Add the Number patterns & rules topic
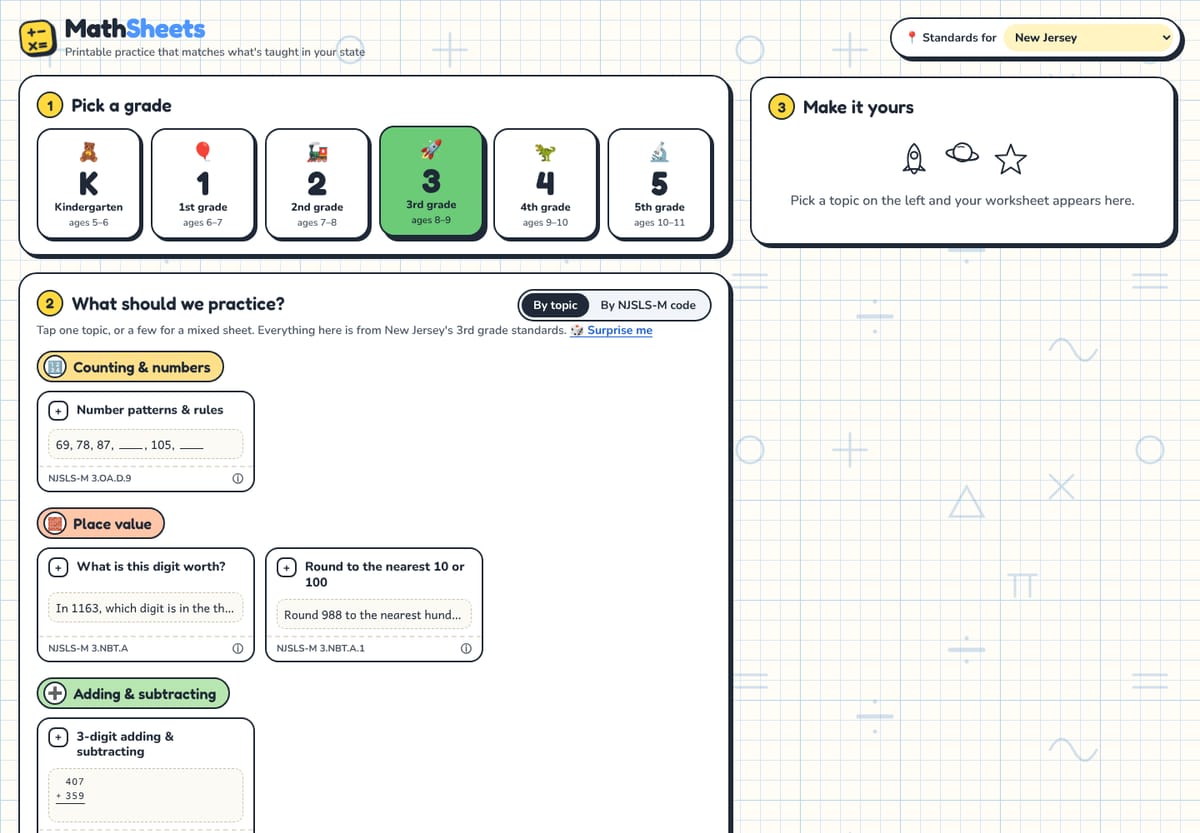 pyautogui.click(x=59, y=410)
